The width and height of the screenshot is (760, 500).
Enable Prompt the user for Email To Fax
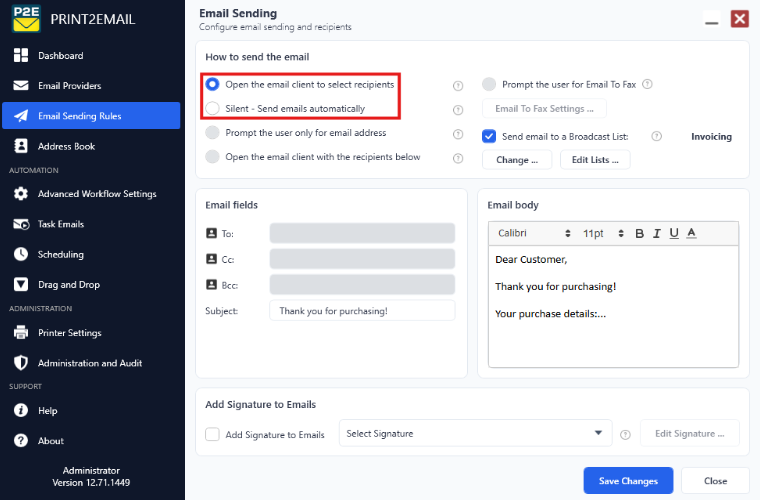[x=489, y=84]
